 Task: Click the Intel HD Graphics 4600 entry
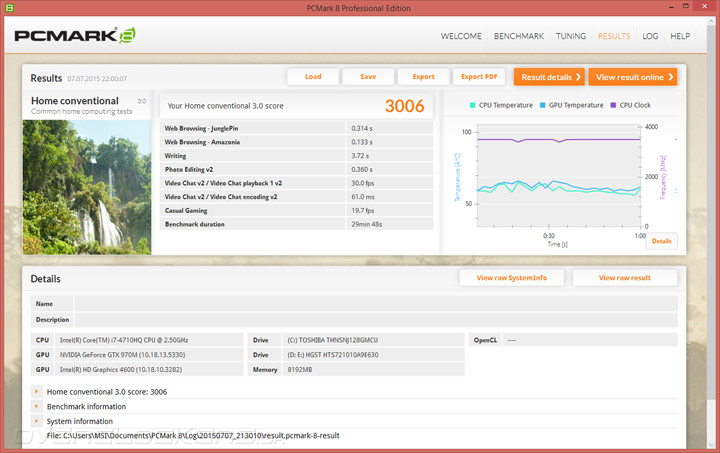149,369
